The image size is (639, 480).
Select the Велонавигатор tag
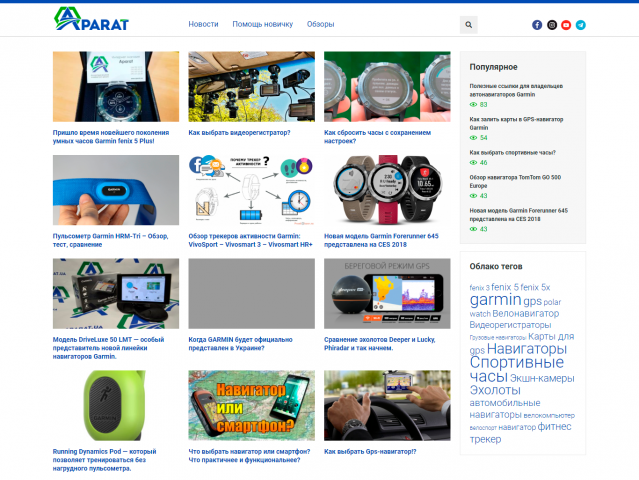[x=525, y=313]
